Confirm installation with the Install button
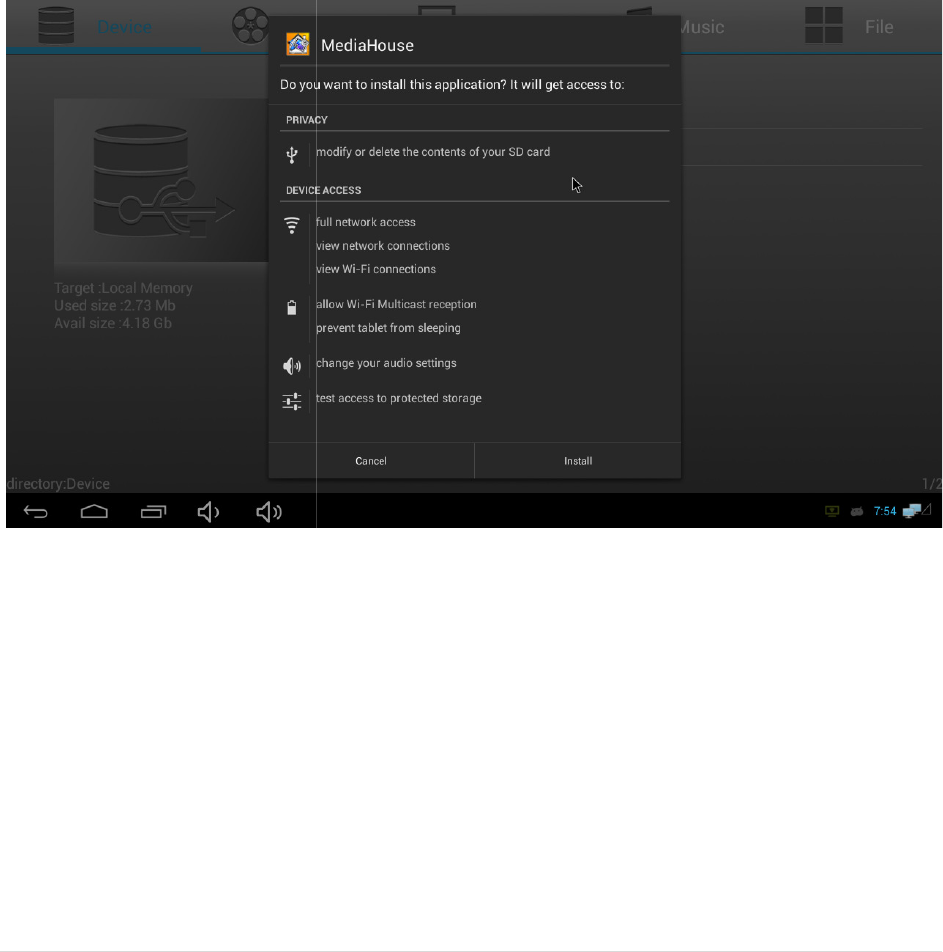 [577, 461]
